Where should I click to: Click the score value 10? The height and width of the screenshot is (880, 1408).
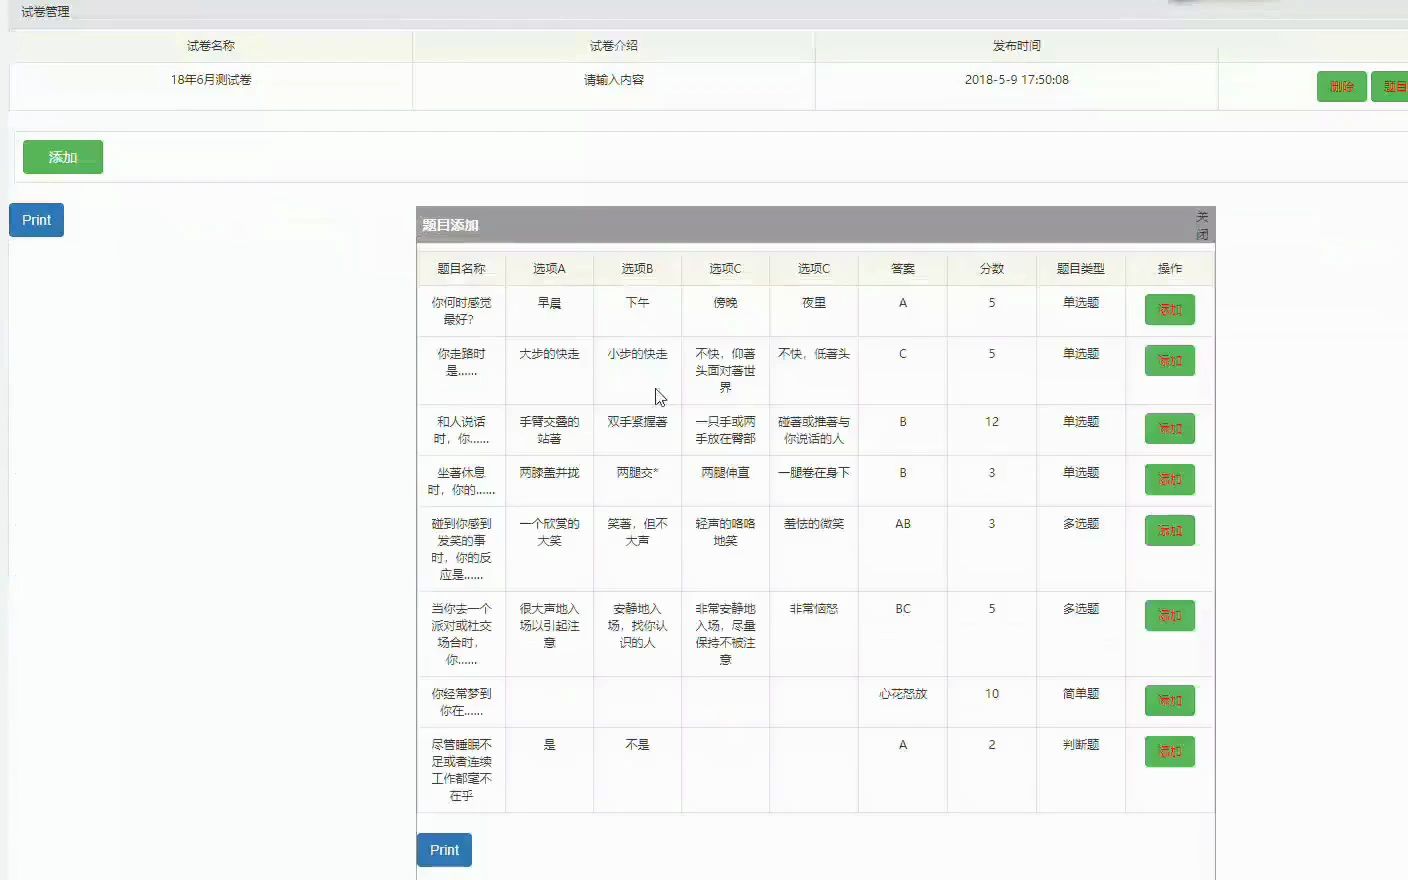pyautogui.click(x=992, y=694)
